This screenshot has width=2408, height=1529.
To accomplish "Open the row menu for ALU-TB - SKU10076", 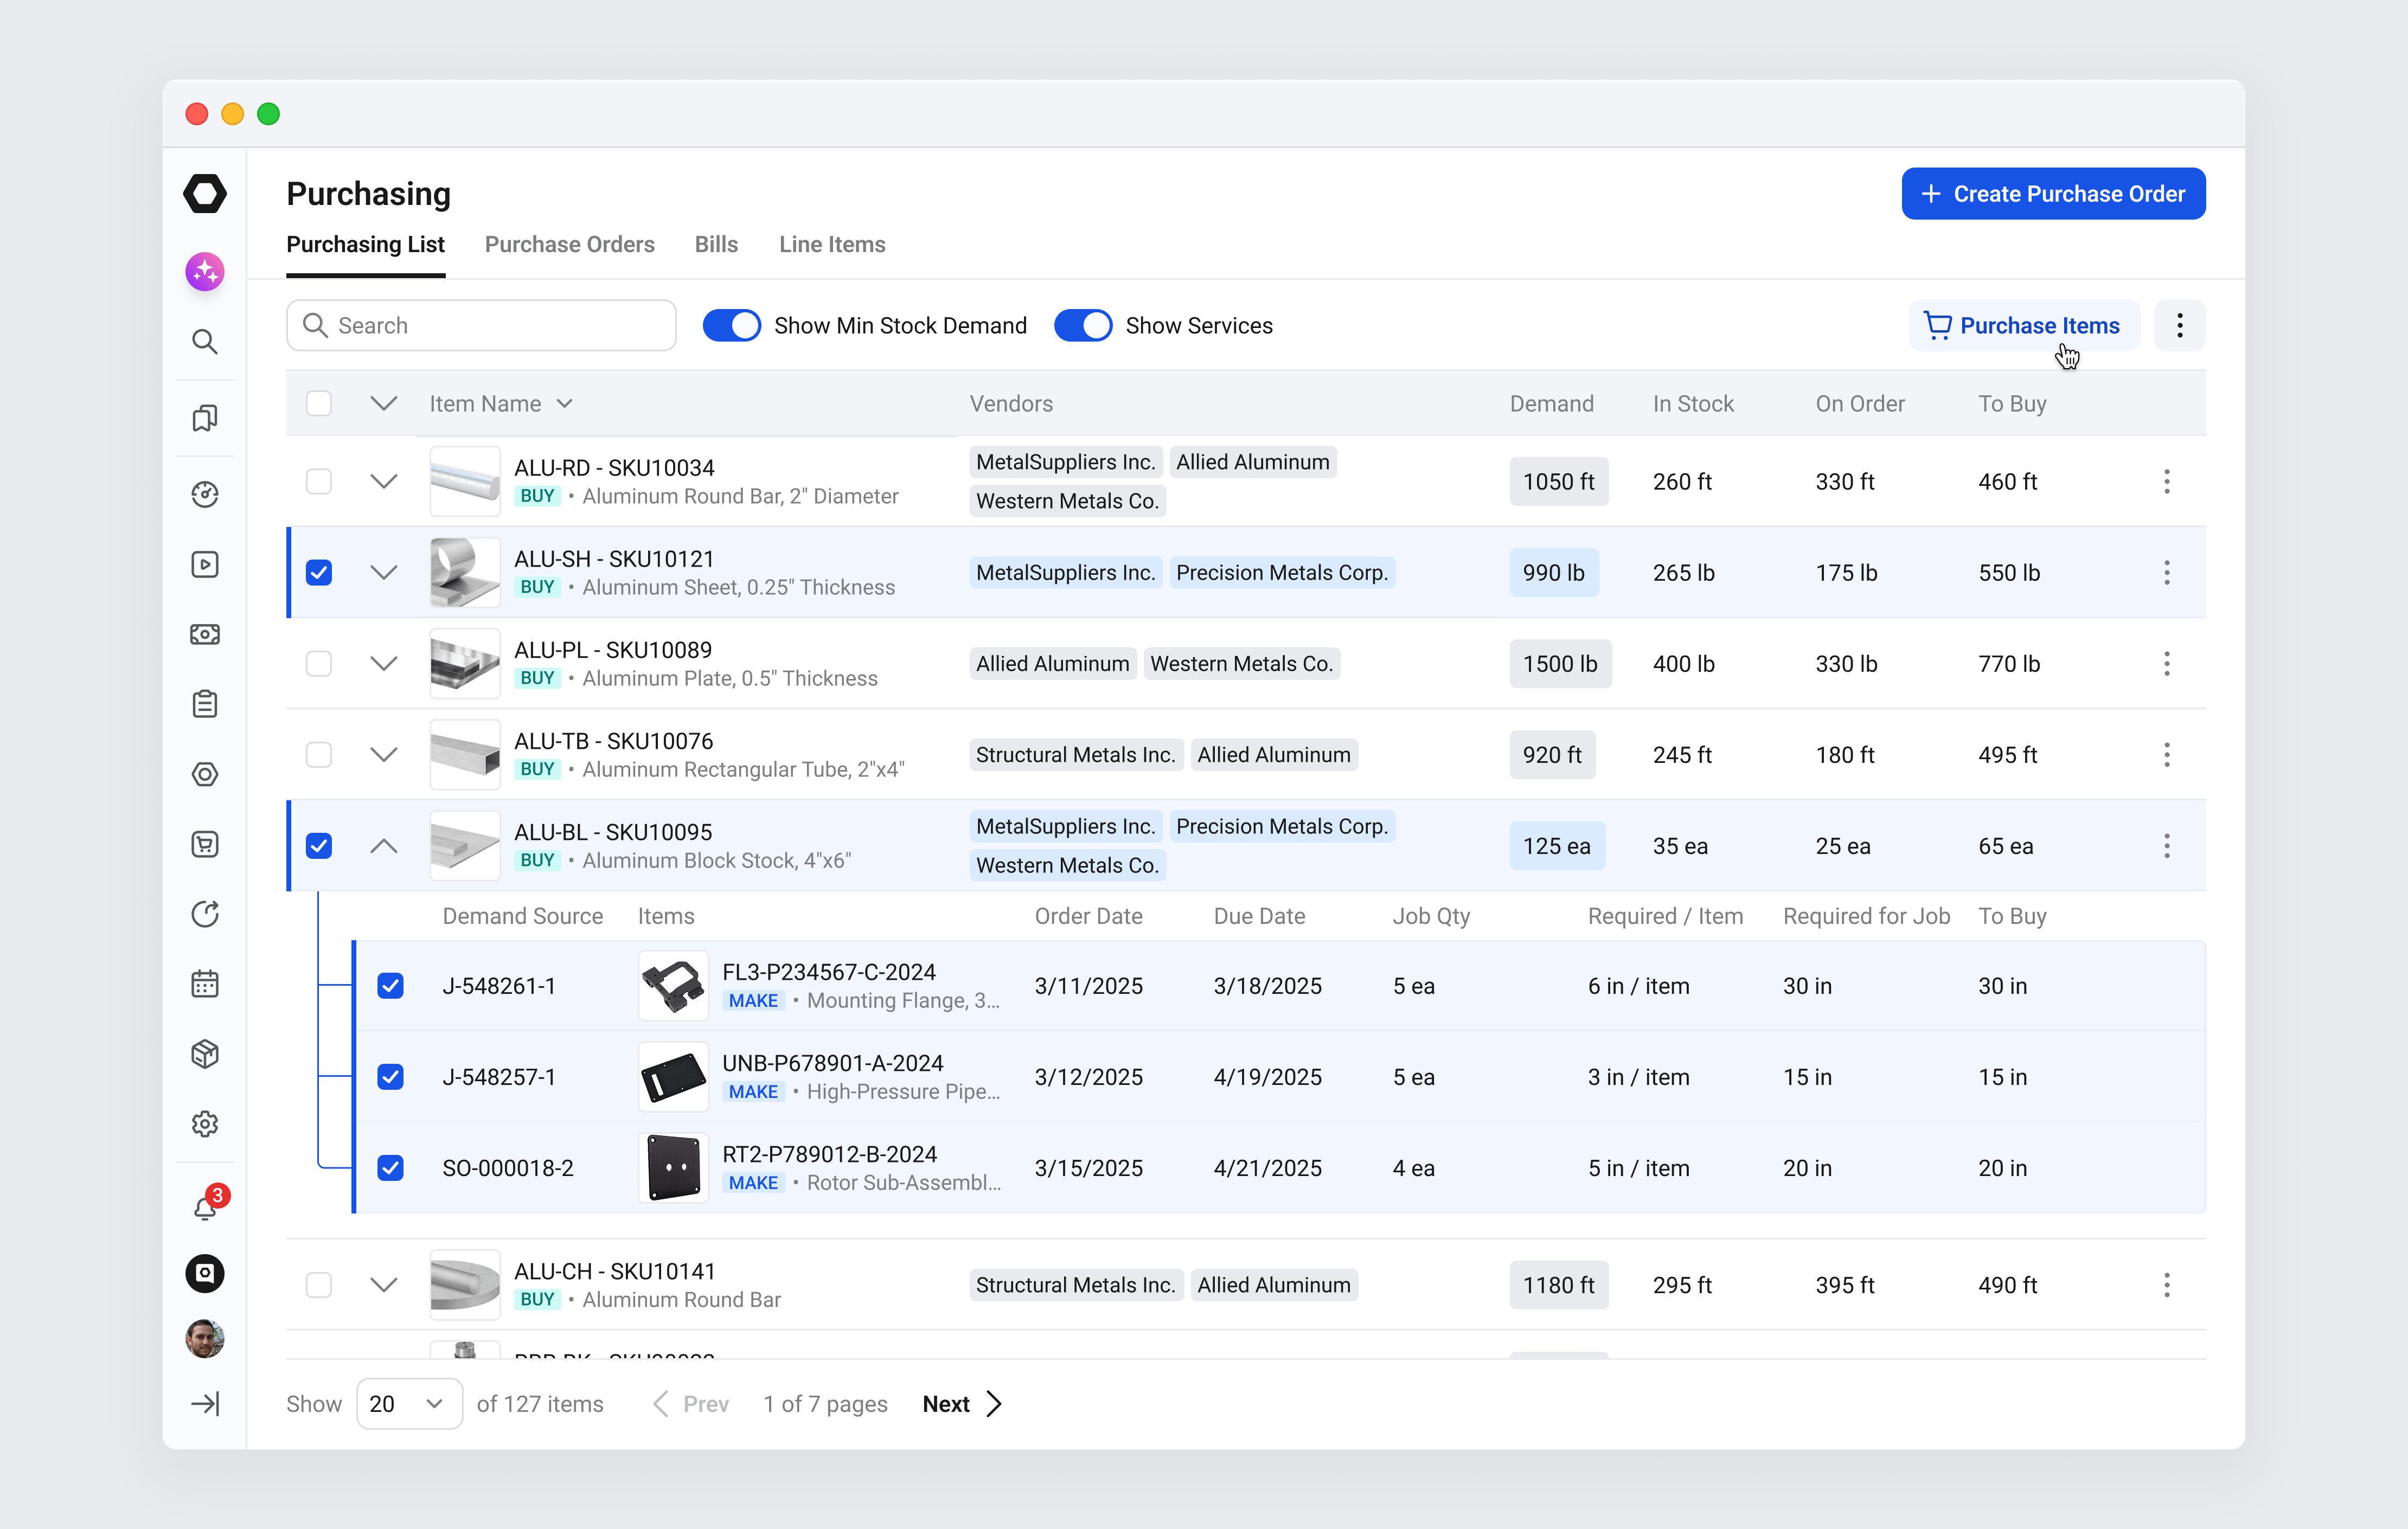I will point(2167,754).
